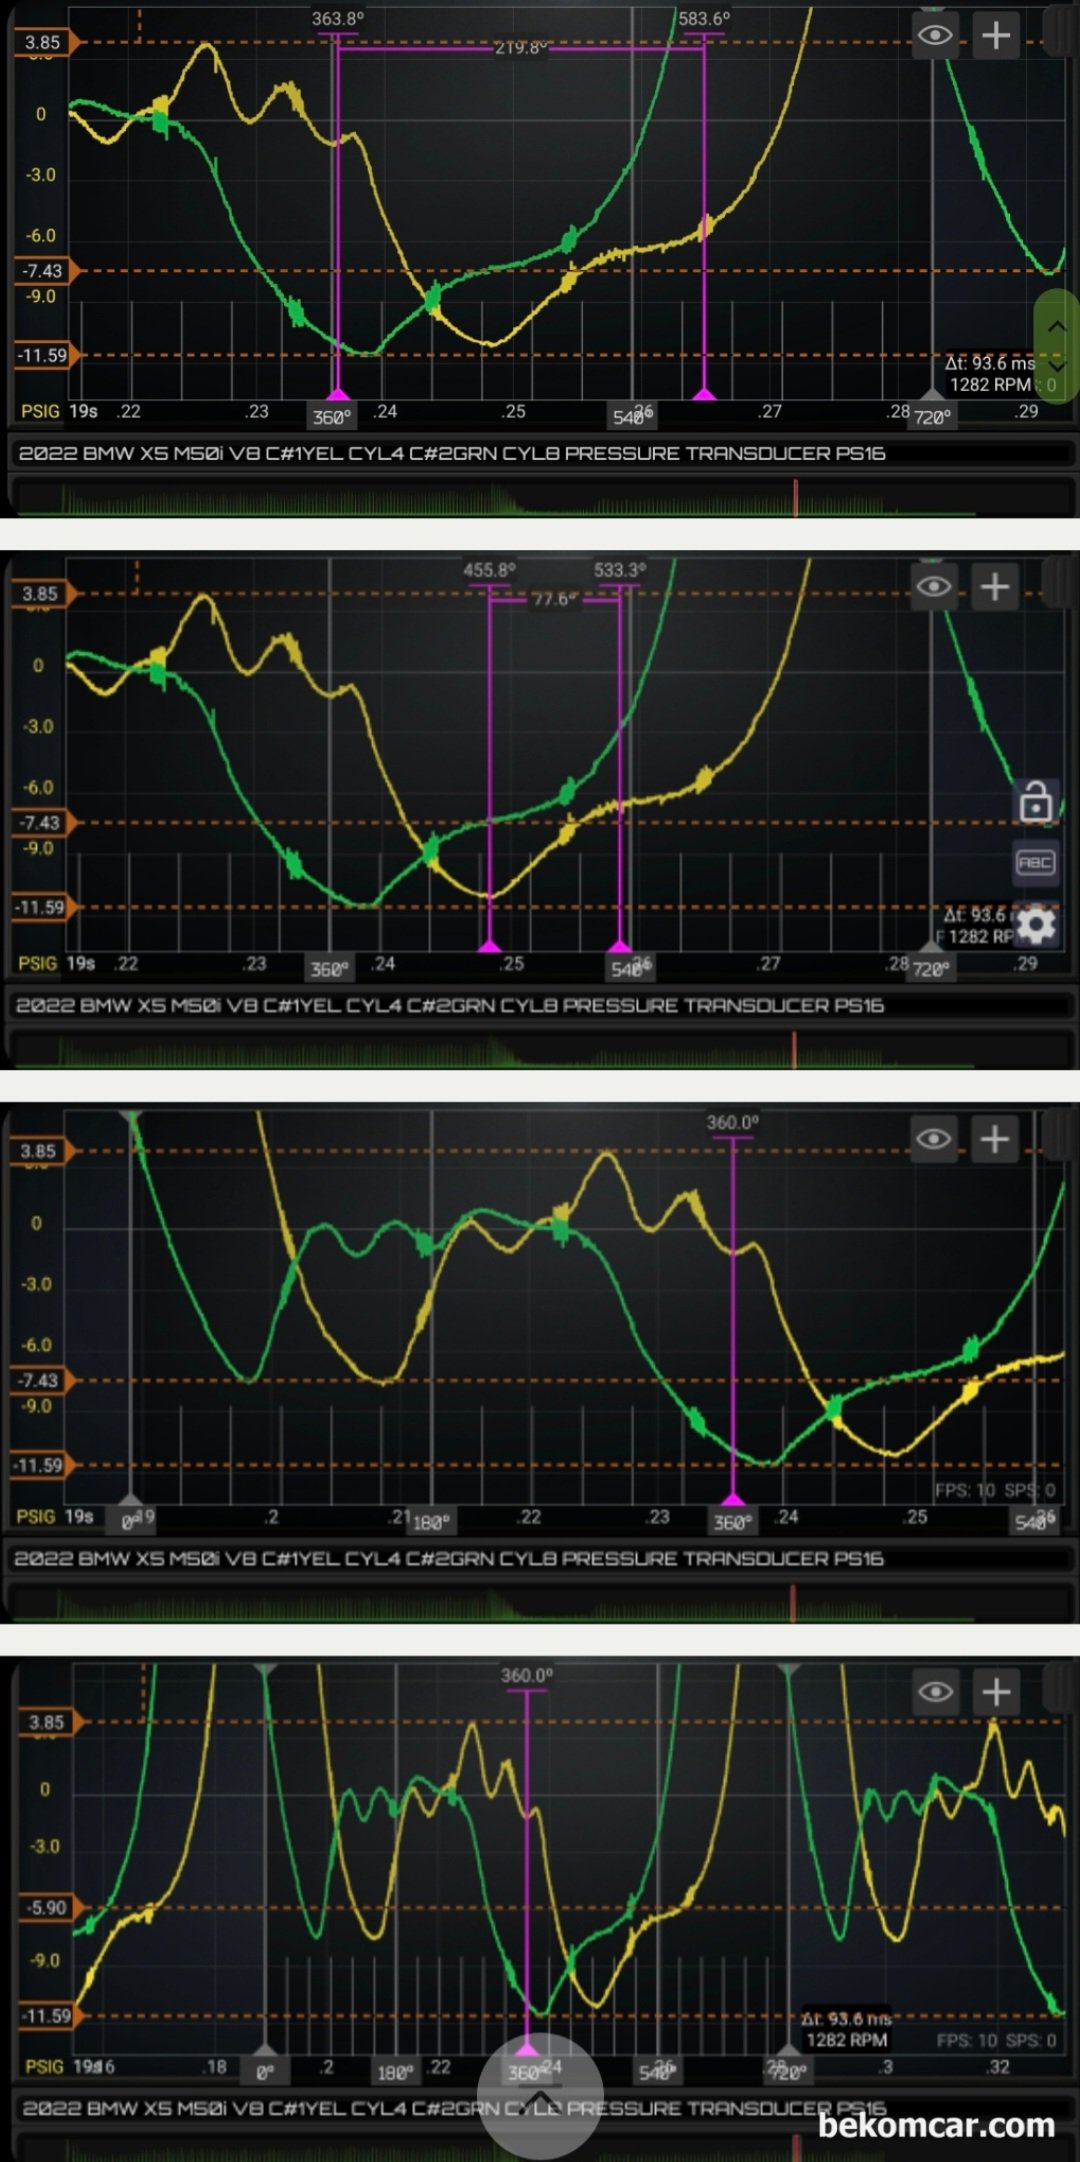This screenshot has width=1080, height=2162.
Task: Select the -7.43 level tag in the topmost chart
Action: (x=45, y=270)
